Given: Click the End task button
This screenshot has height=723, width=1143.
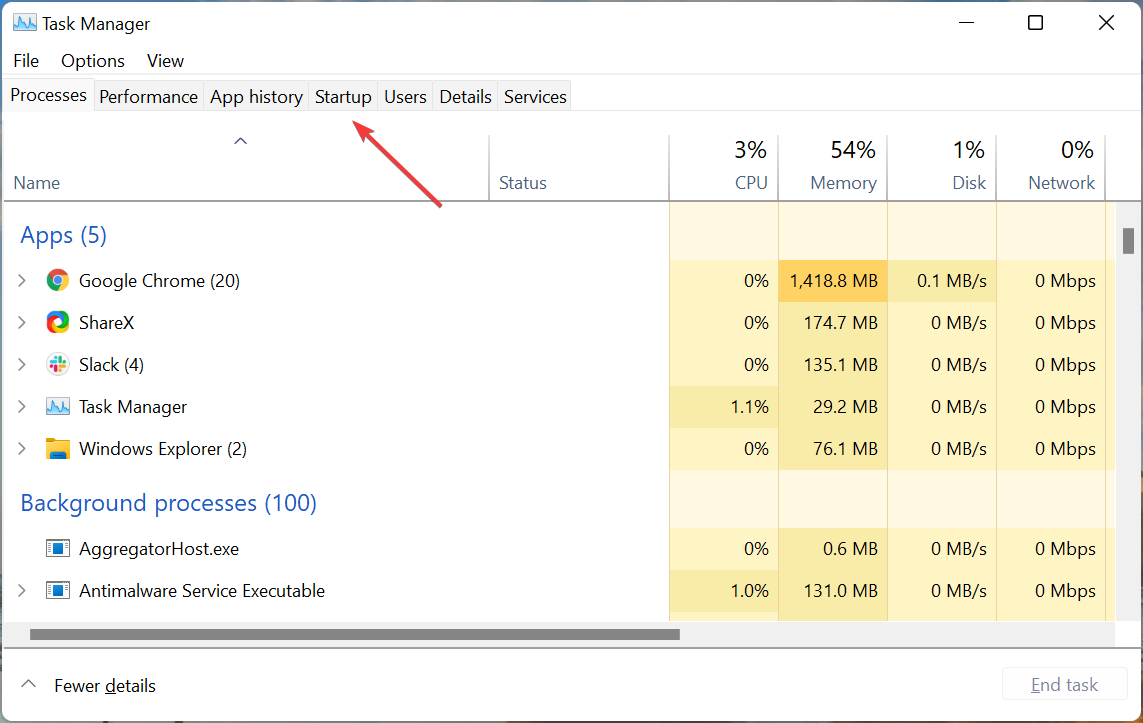Looking at the screenshot, I should tap(1064, 684).
